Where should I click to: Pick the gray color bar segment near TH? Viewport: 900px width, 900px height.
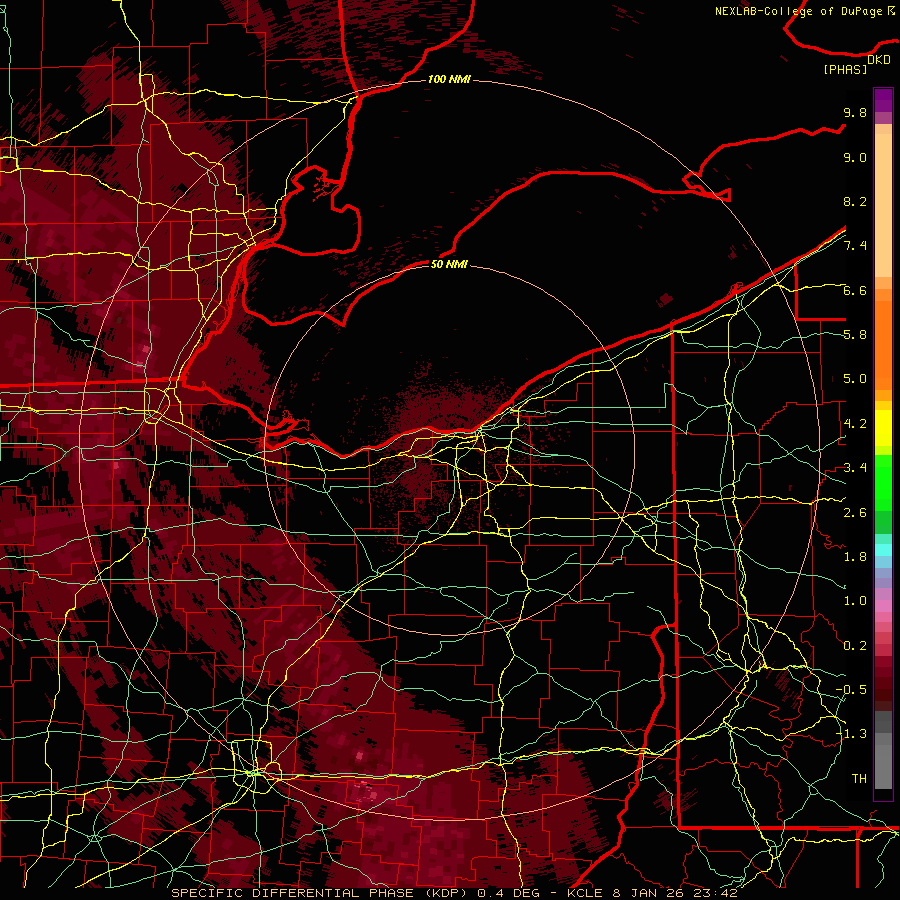[x=883, y=769]
